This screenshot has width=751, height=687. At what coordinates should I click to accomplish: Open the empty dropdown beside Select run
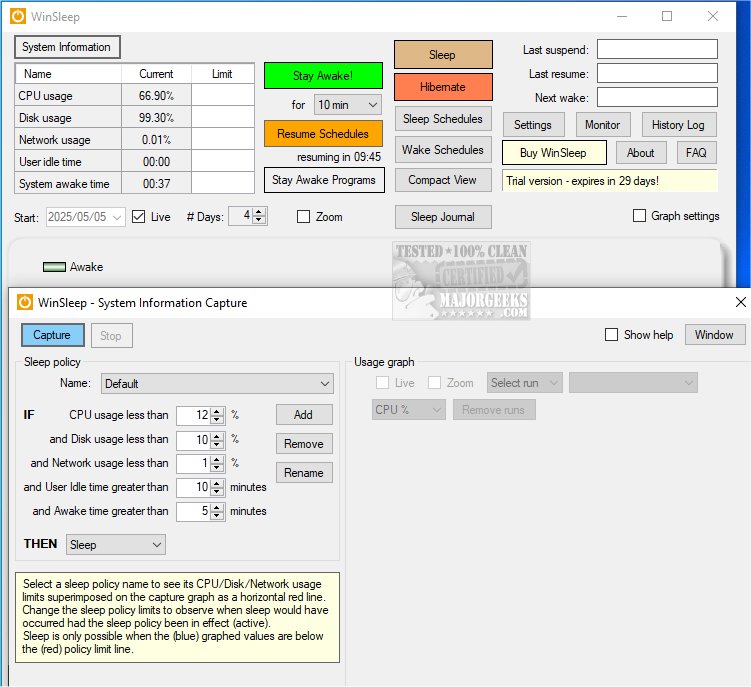tap(633, 383)
